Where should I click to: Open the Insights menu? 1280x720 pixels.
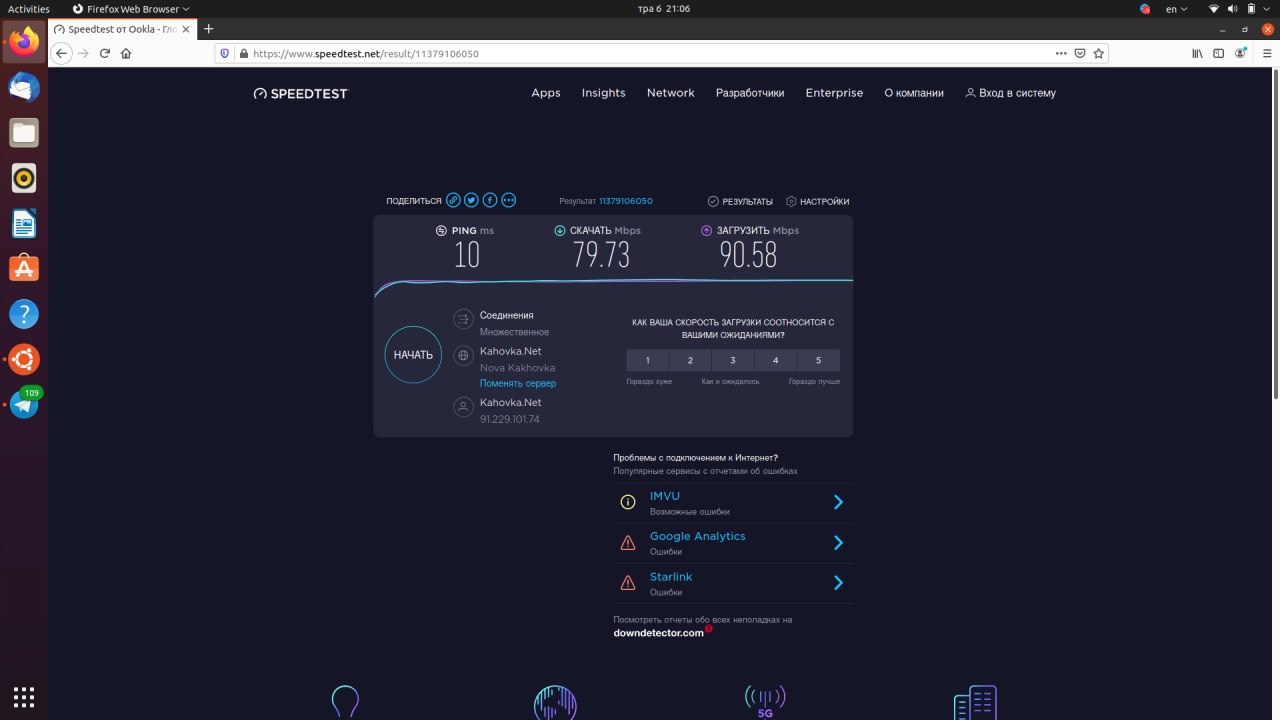tap(604, 93)
